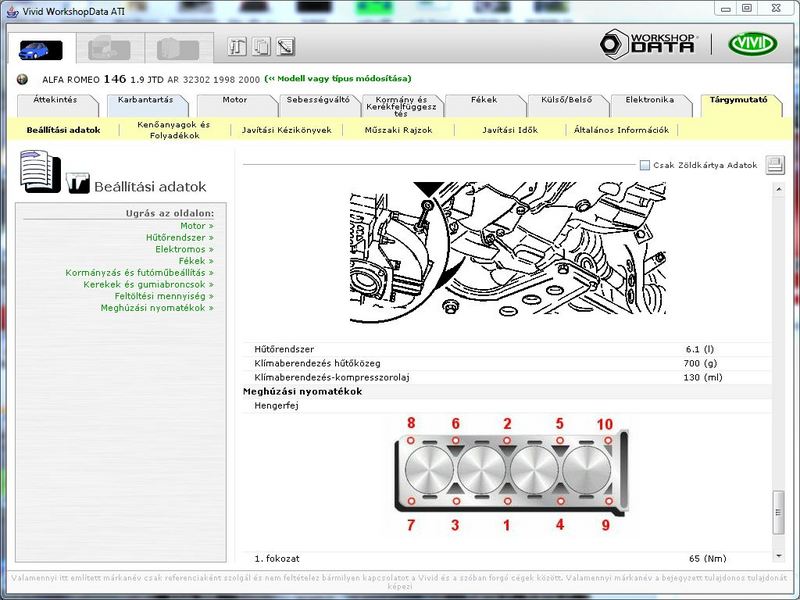This screenshot has width=800, height=600.
Task: Click the 65 (Nm) value
Action: (707, 559)
